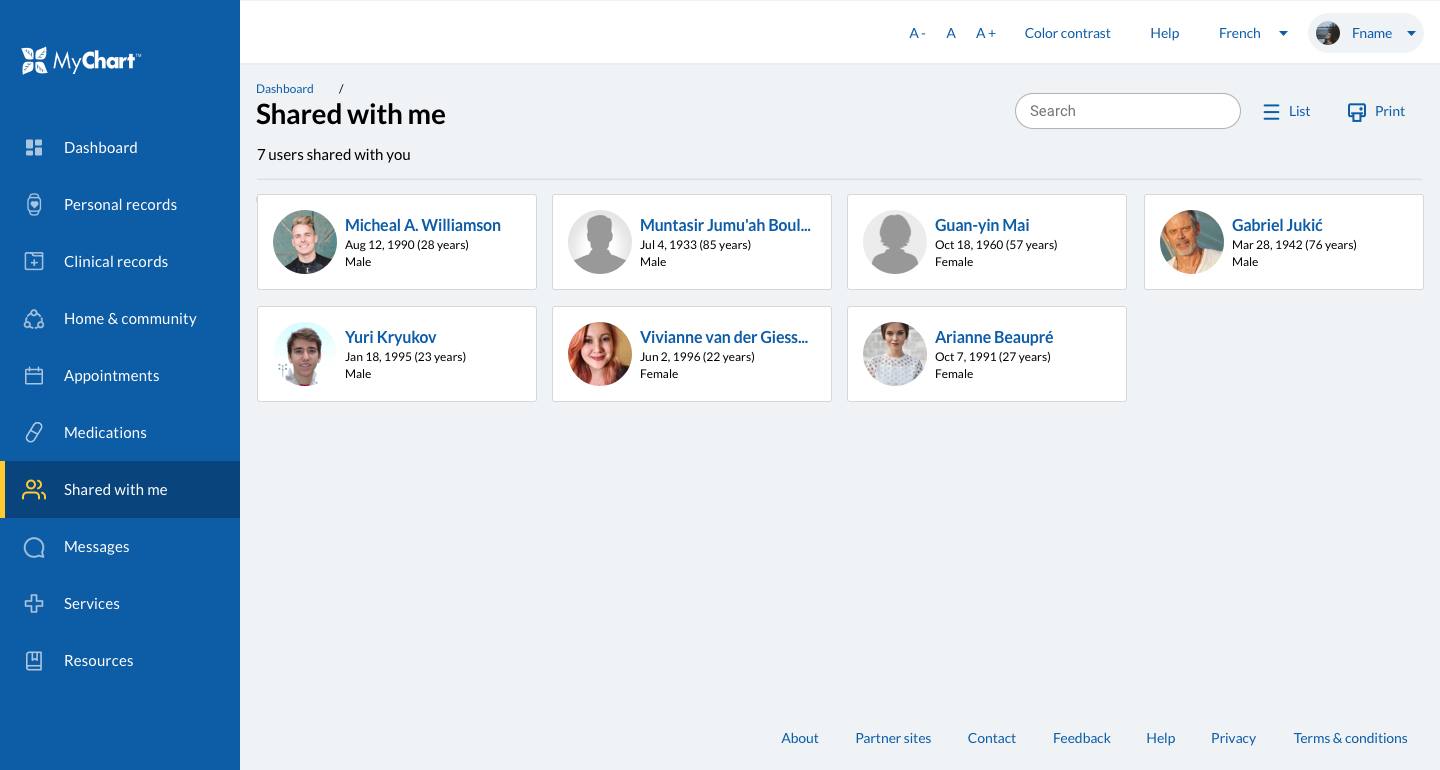The width and height of the screenshot is (1440, 770).
Task: Open Gabriel Jukić's shared profile
Action: click(x=1278, y=224)
